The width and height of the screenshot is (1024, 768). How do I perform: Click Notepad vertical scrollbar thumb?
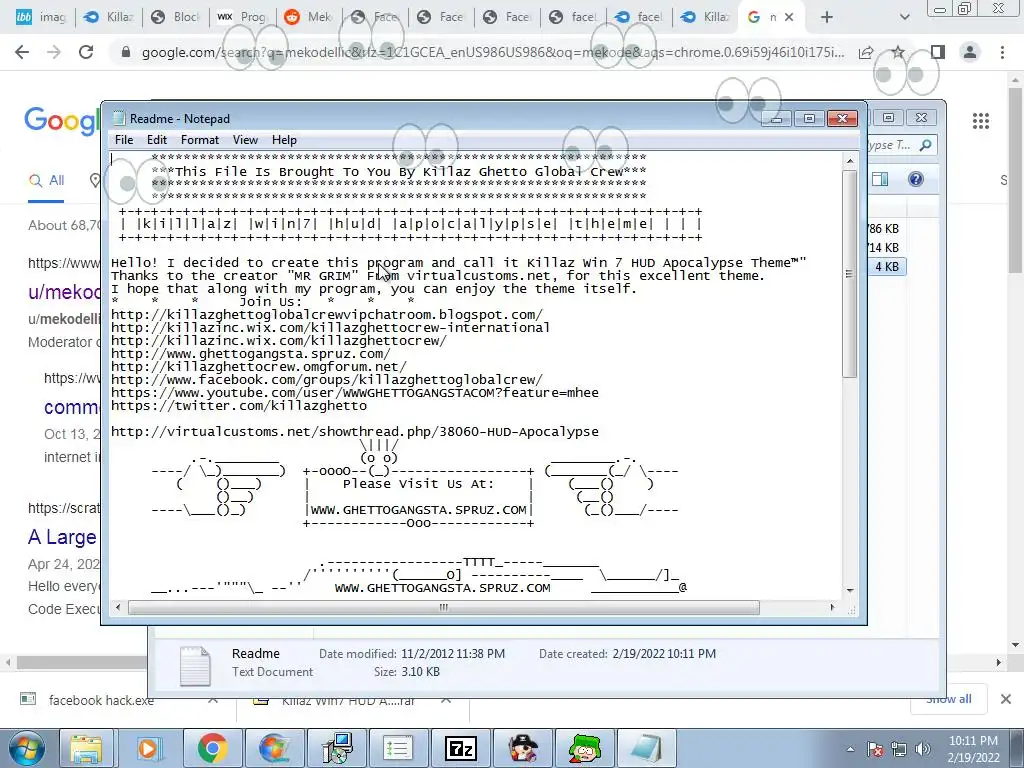850,274
